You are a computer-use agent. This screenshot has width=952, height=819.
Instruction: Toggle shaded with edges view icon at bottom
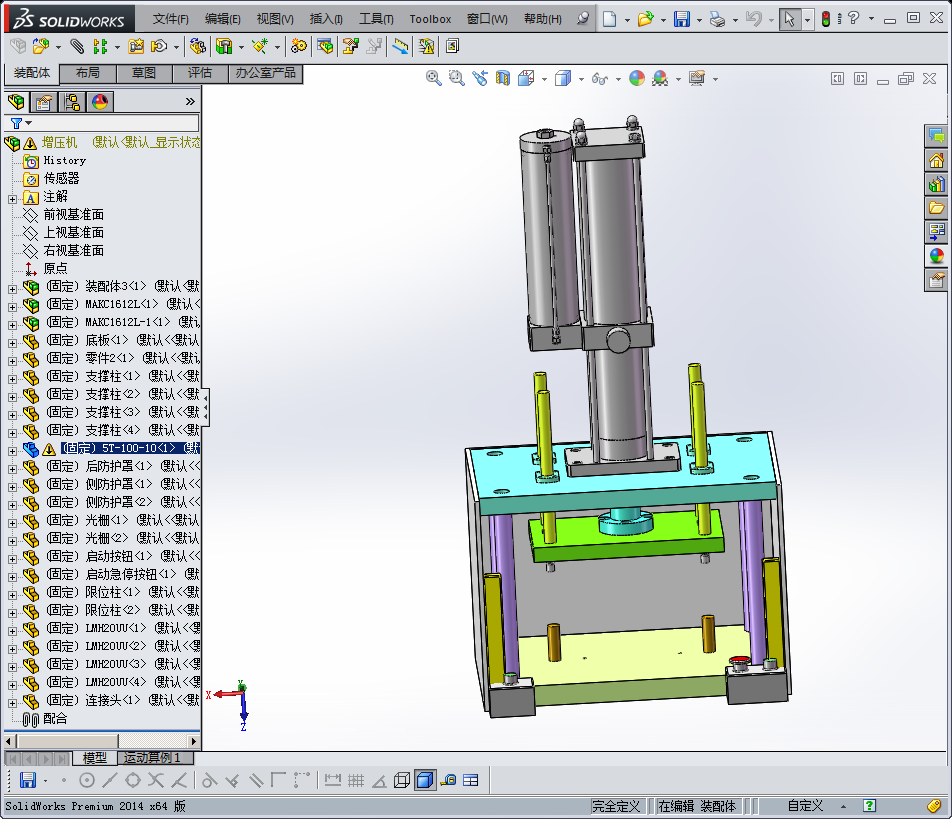425,780
